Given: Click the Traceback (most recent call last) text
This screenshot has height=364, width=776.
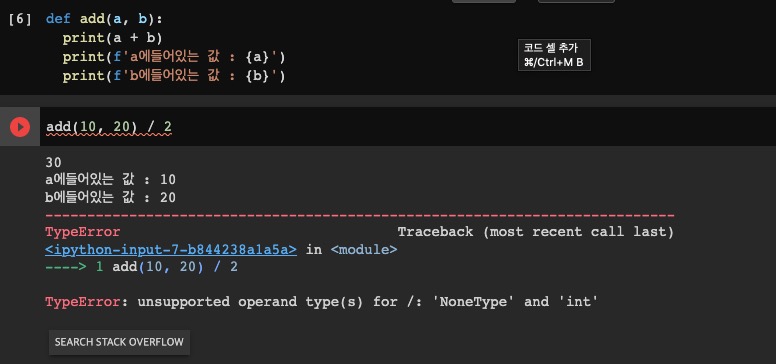Looking at the screenshot, I should (535, 231).
